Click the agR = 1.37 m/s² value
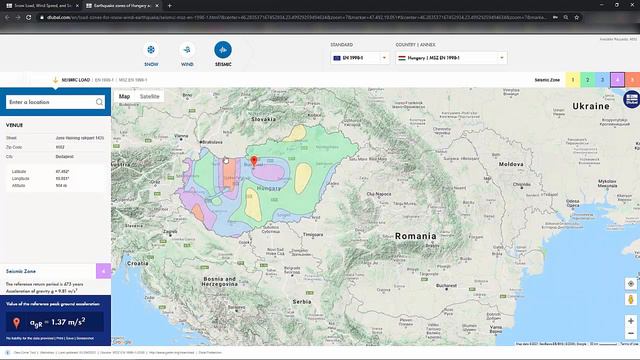 pos(58,322)
